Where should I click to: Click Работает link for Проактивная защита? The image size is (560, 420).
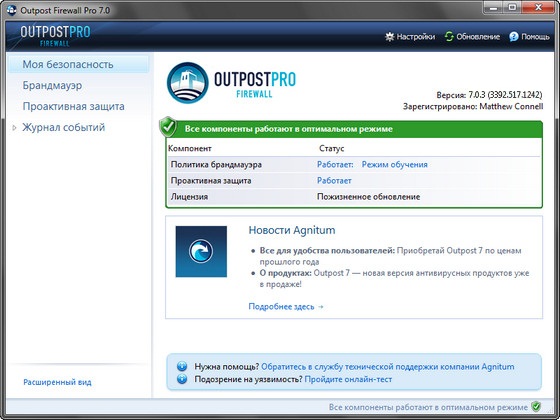[x=334, y=181]
